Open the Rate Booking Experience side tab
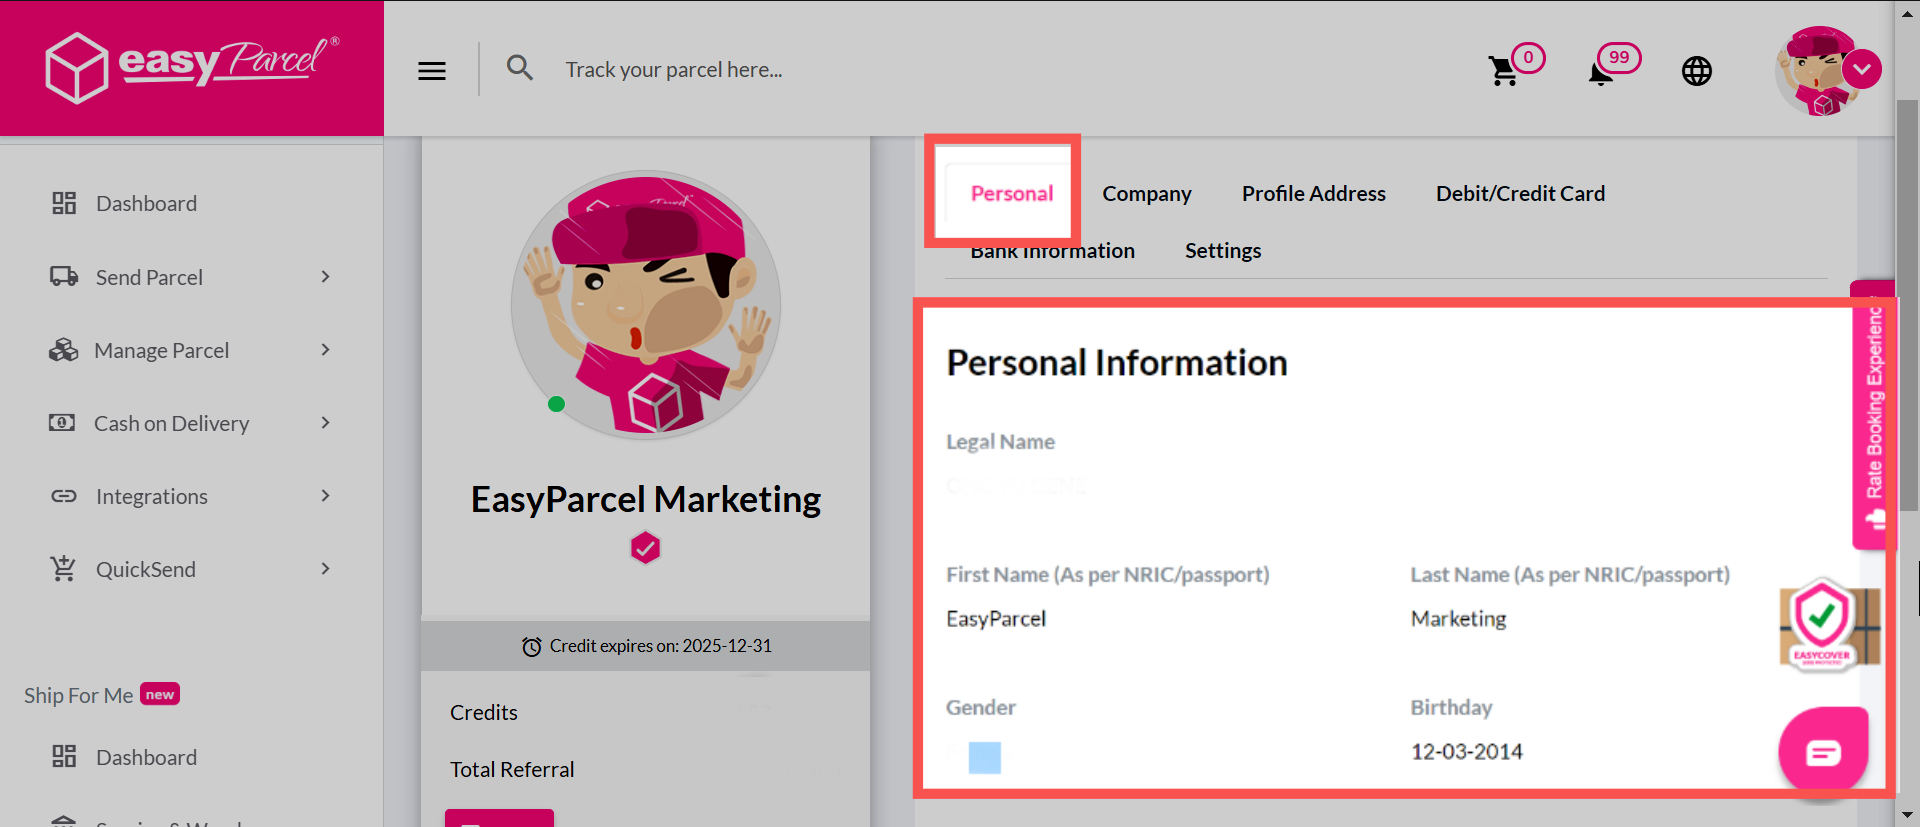The width and height of the screenshot is (1920, 827). click(1873, 414)
